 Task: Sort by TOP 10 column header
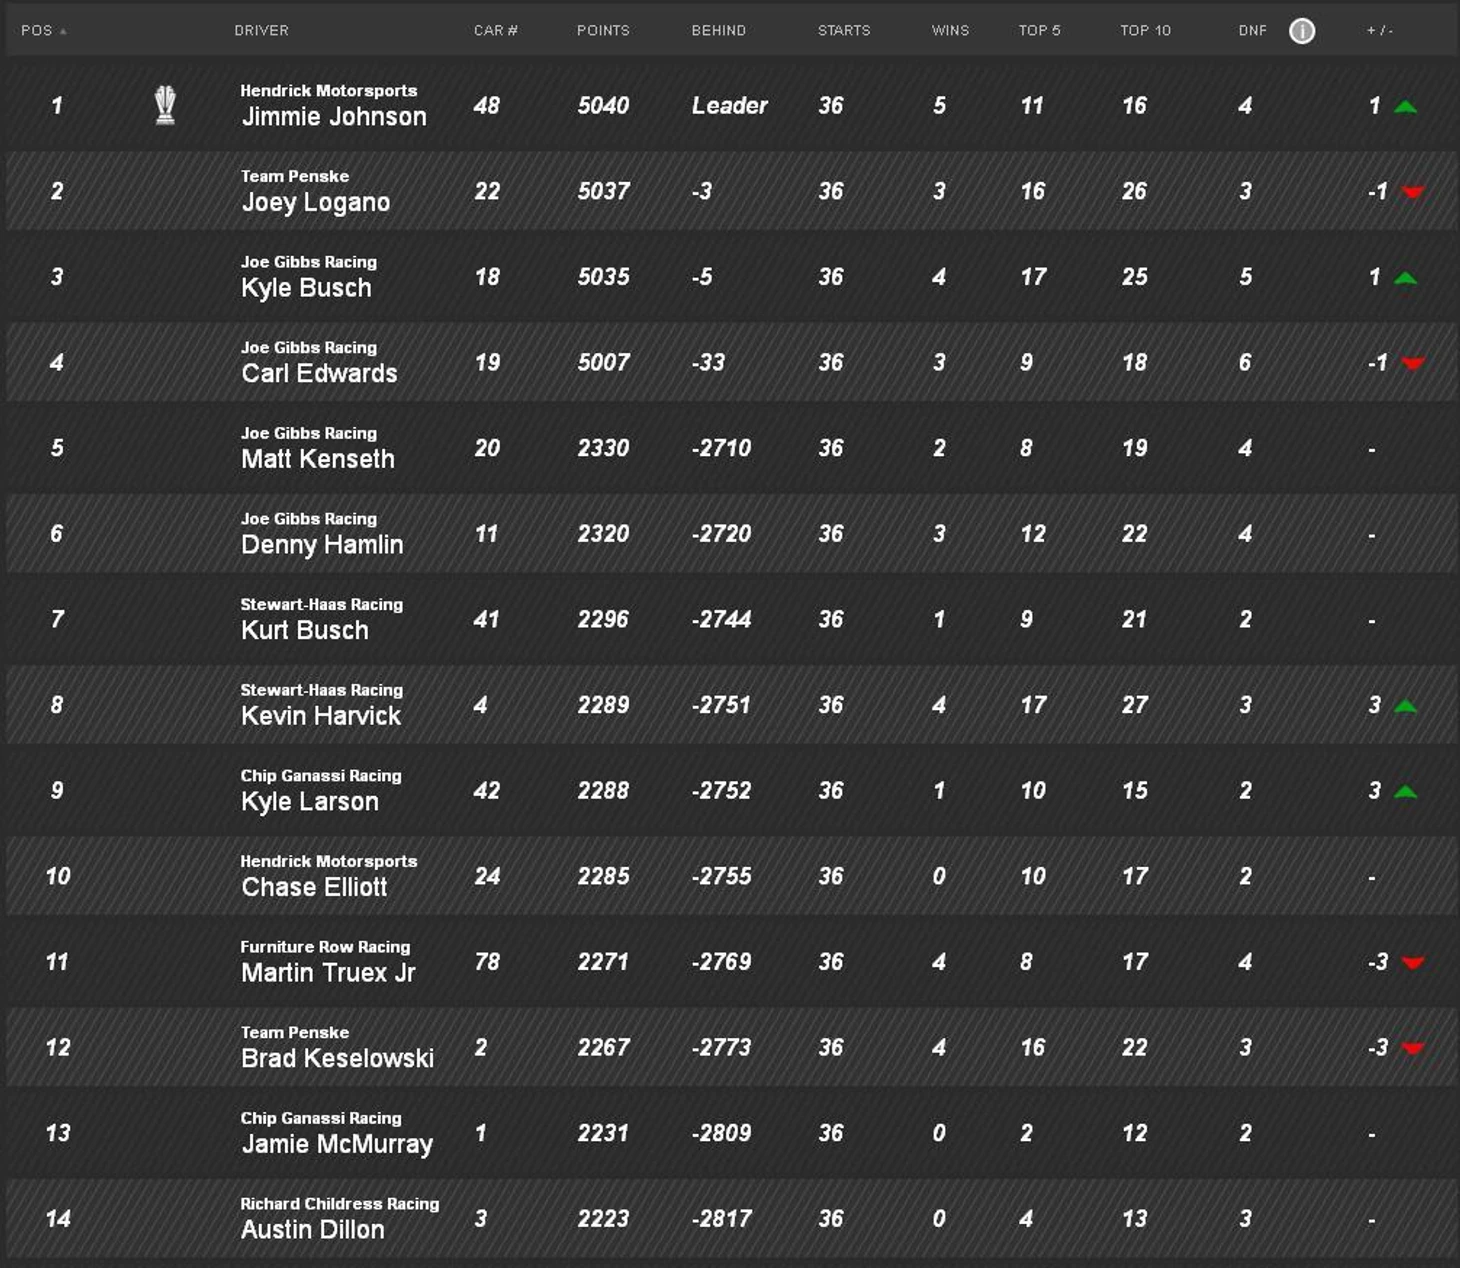(1144, 31)
